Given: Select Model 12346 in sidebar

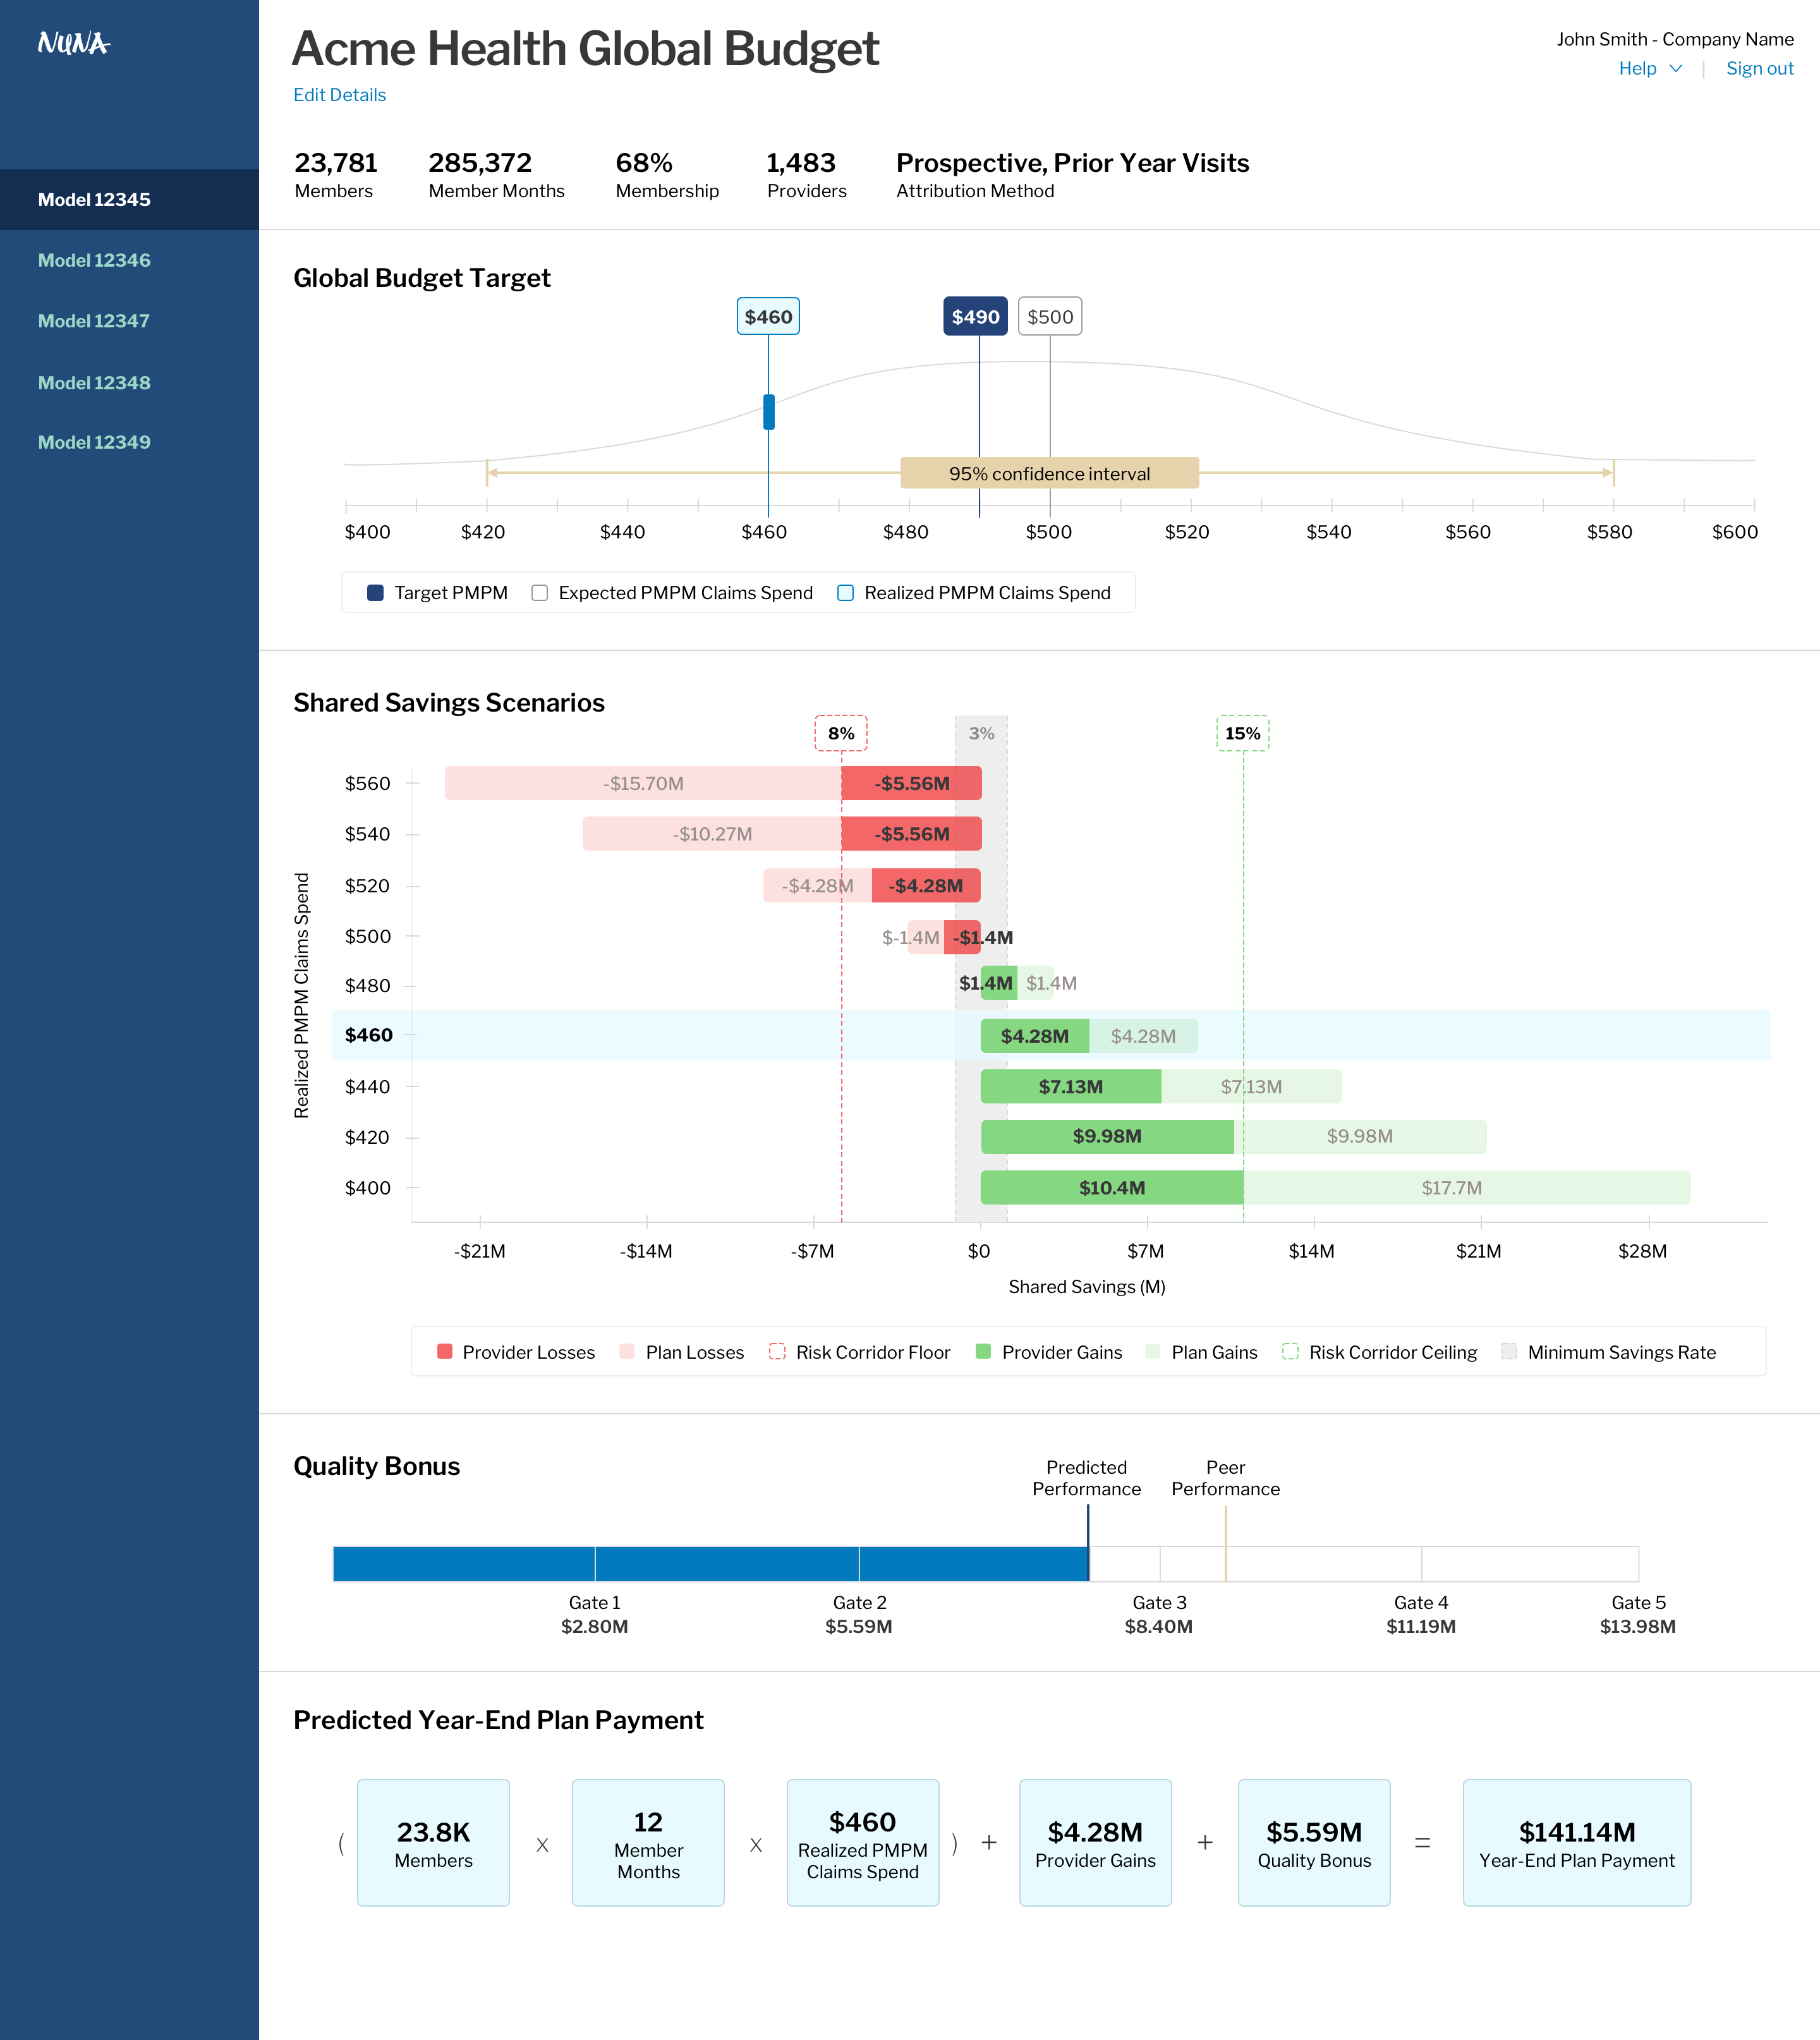Looking at the screenshot, I should [94, 260].
